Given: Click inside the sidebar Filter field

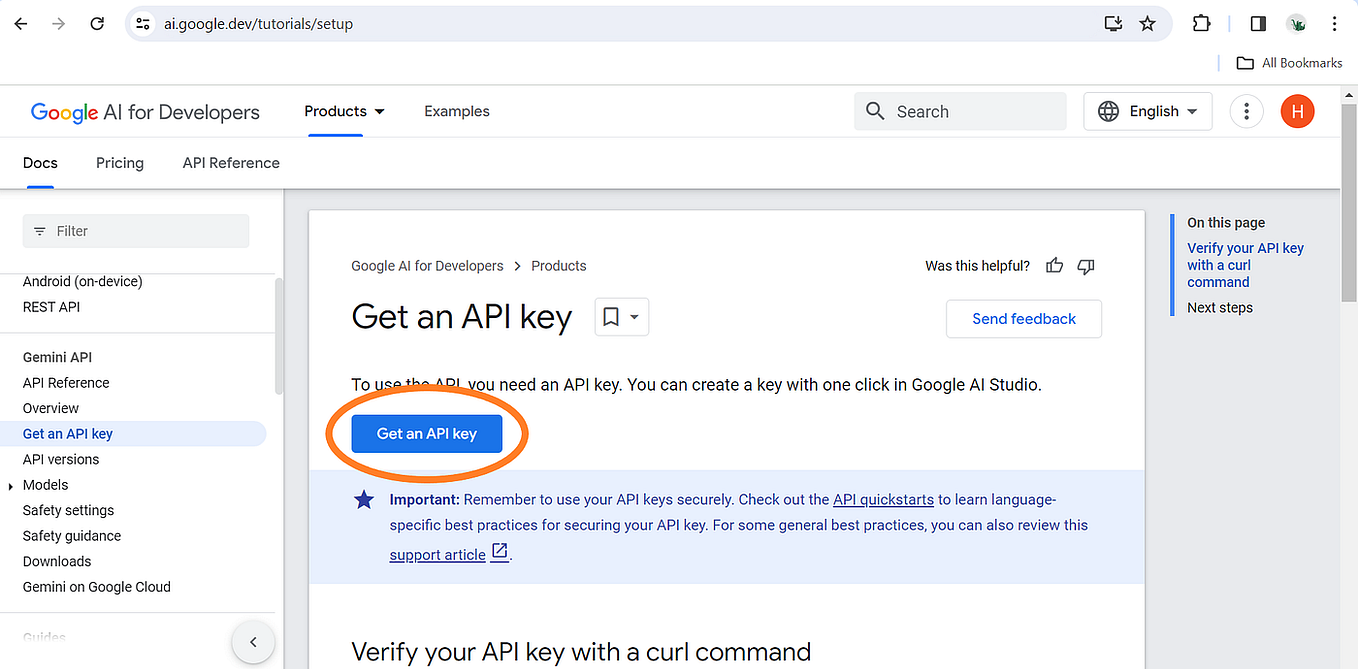Looking at the screenshot, I should coord(135,230).
